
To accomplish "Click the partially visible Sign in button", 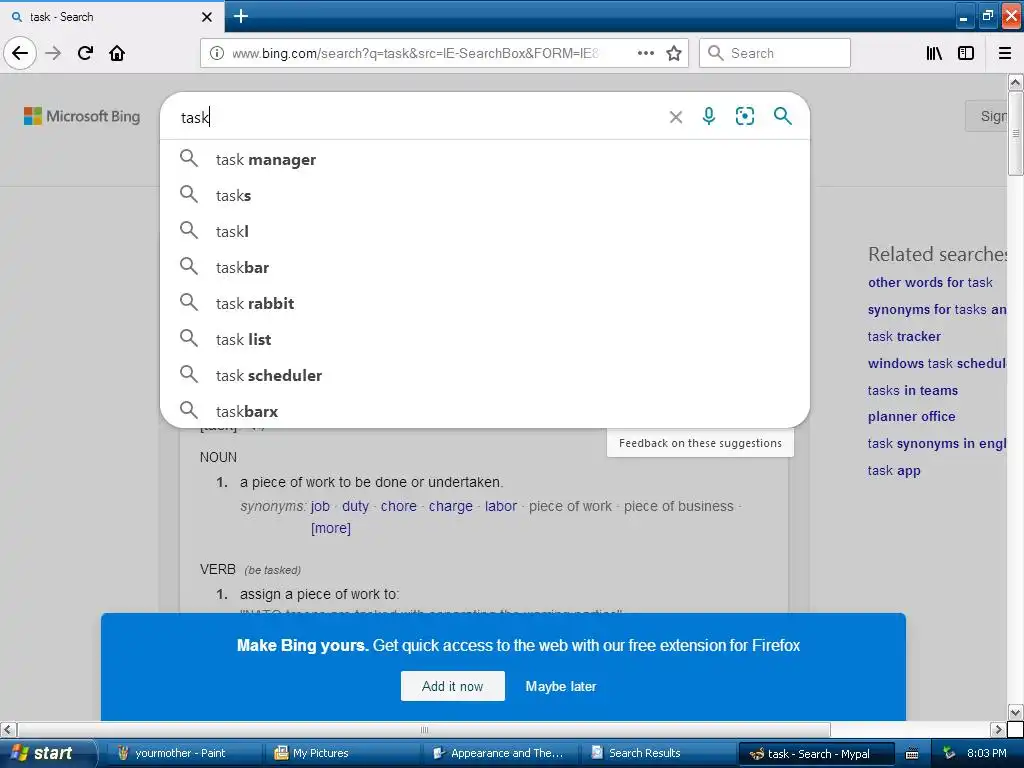I will [x=986, y=116].
